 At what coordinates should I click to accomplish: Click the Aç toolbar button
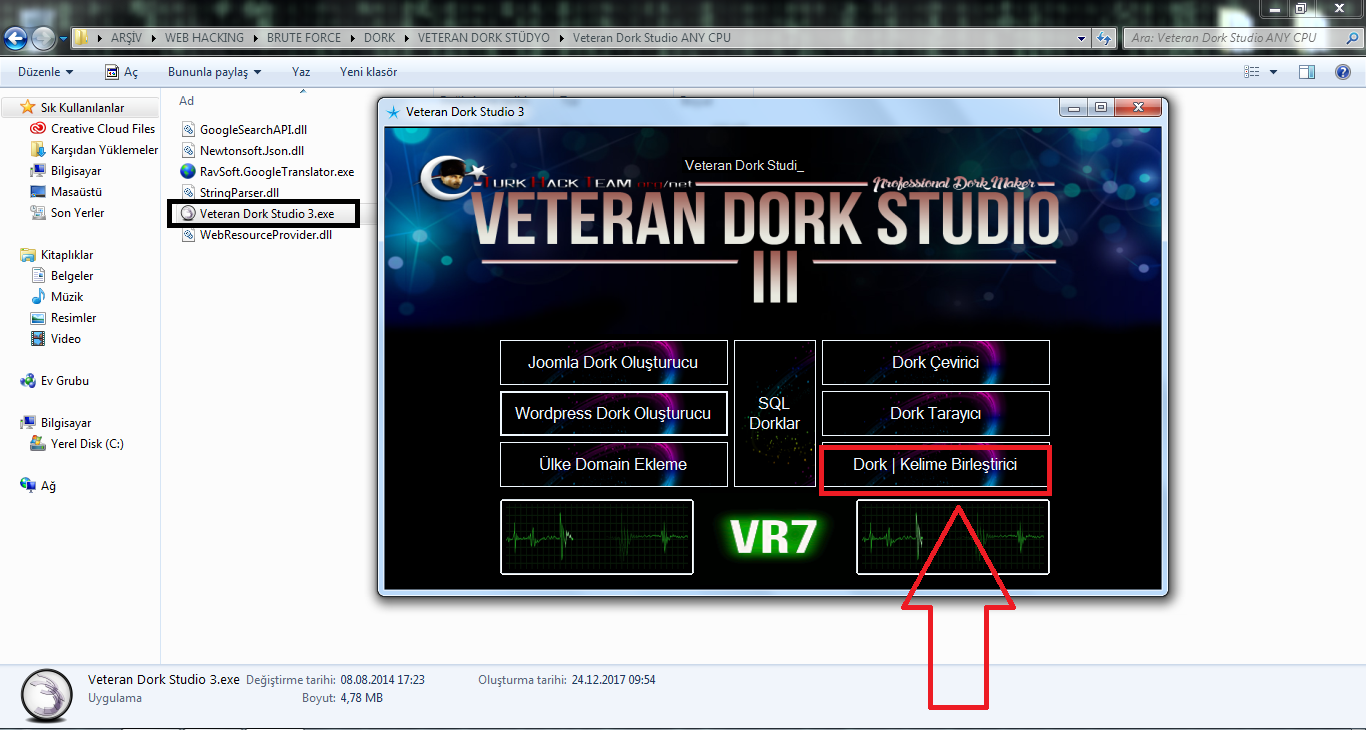122,72
